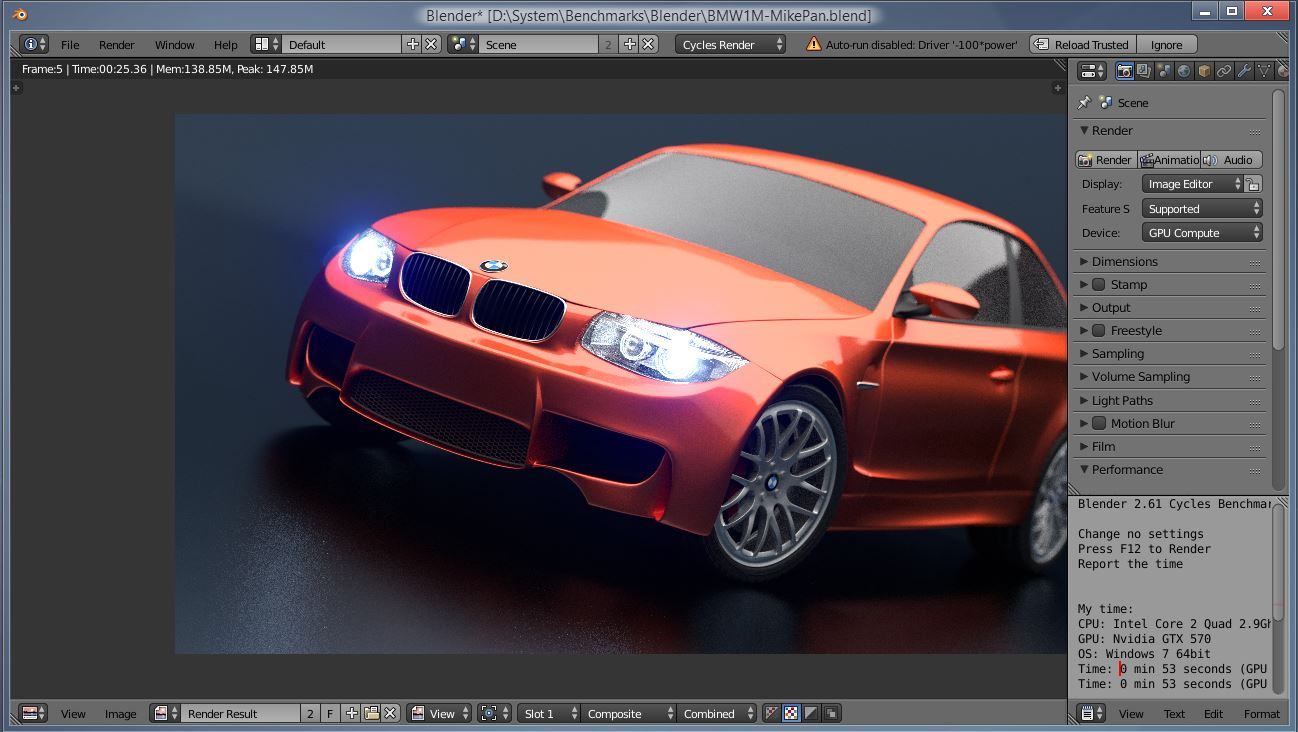Open the Combined pass dropdown
This screenshot has width=1298, height=732.
(717, 713)
